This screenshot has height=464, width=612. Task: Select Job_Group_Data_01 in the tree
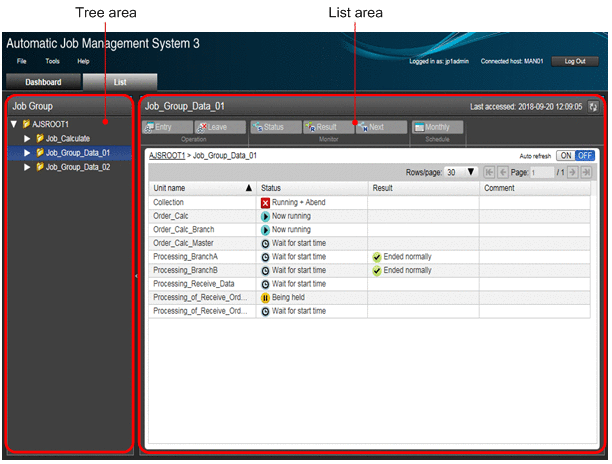[x=78, y=153]
